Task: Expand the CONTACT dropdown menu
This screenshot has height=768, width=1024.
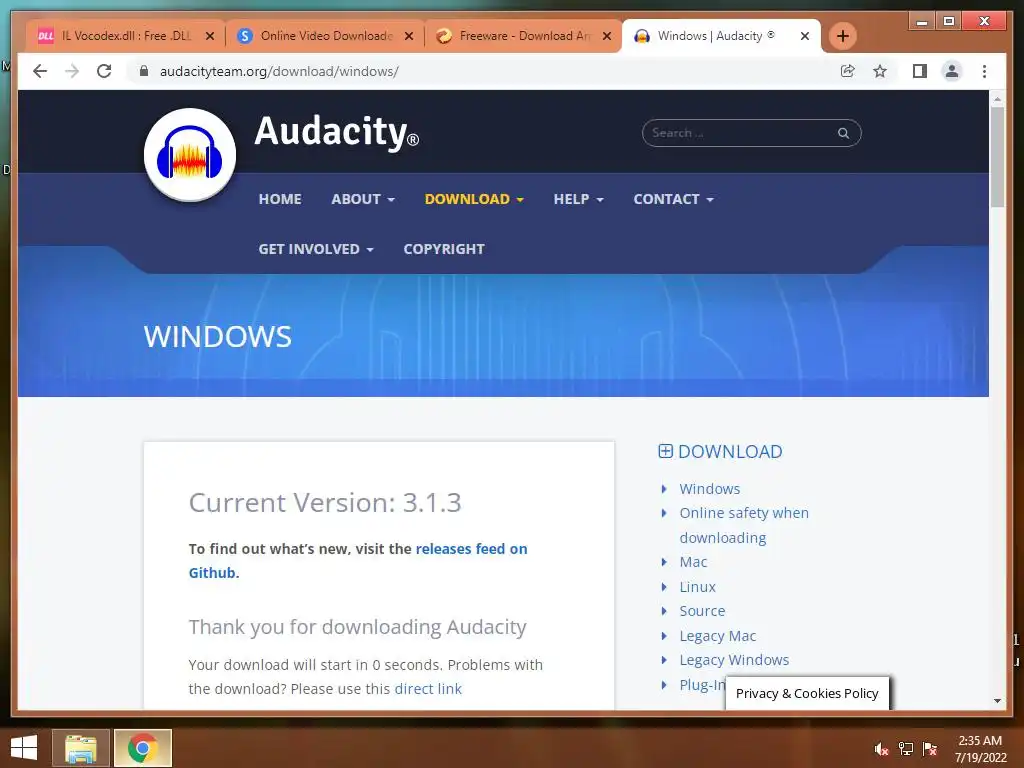Action: [673, 199]
